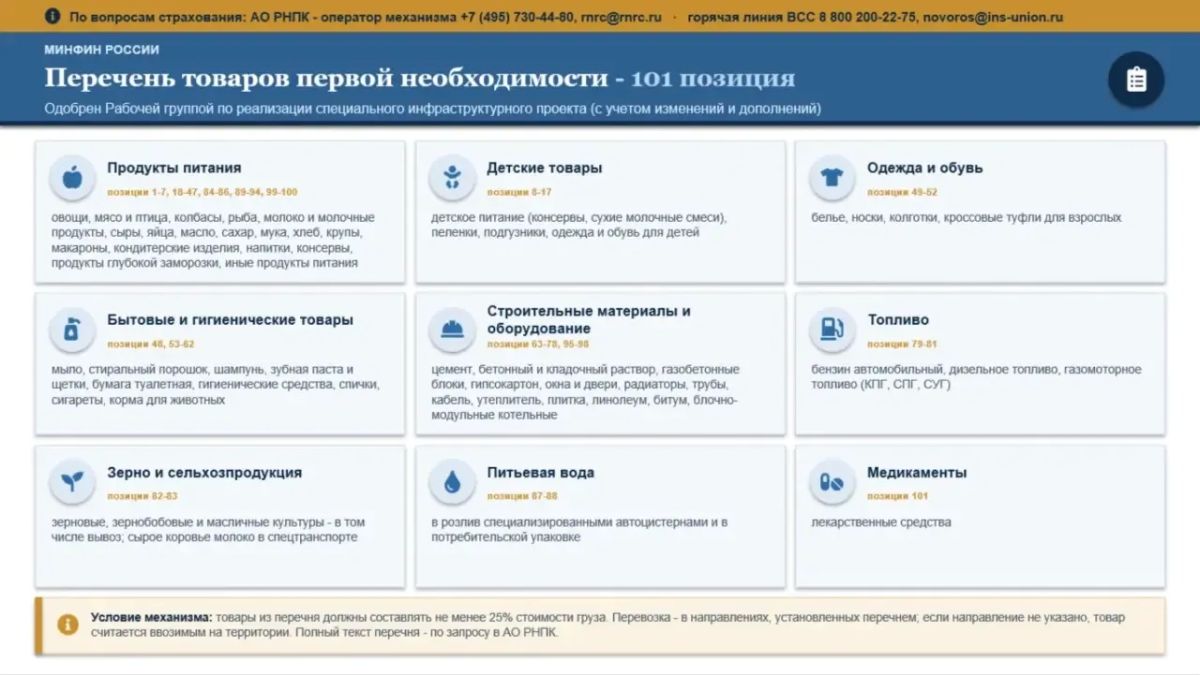
Task: Click 'позиции 48, 53-62' label
Action: point(150,344)
